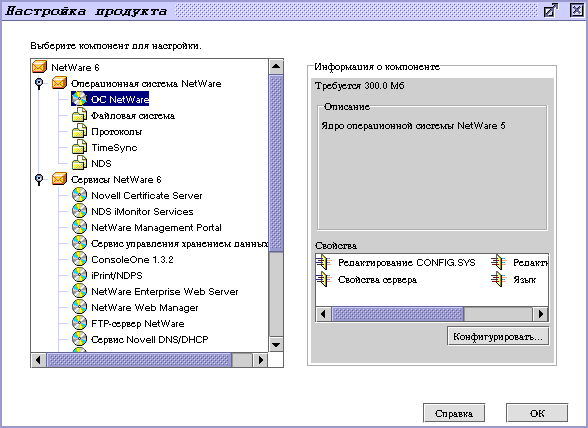Collapse the Операционная система NetWare tree node

pyautogui.click(x=39, y=83)
